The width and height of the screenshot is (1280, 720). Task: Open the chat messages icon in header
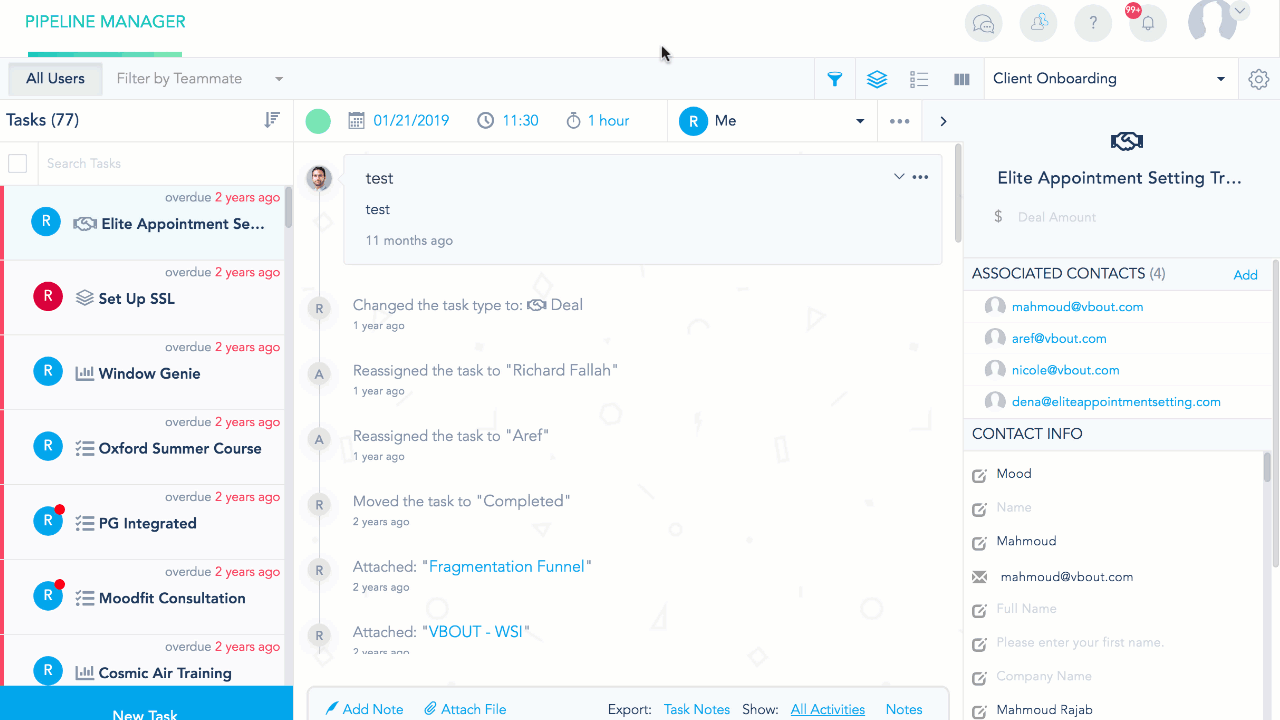(x=984, y=22)
